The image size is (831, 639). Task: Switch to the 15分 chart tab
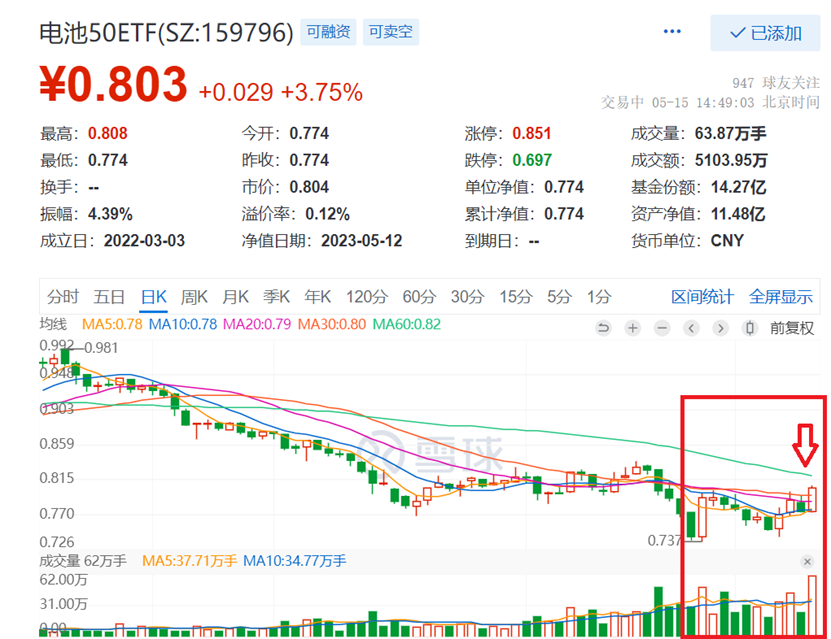coord(516,297)
